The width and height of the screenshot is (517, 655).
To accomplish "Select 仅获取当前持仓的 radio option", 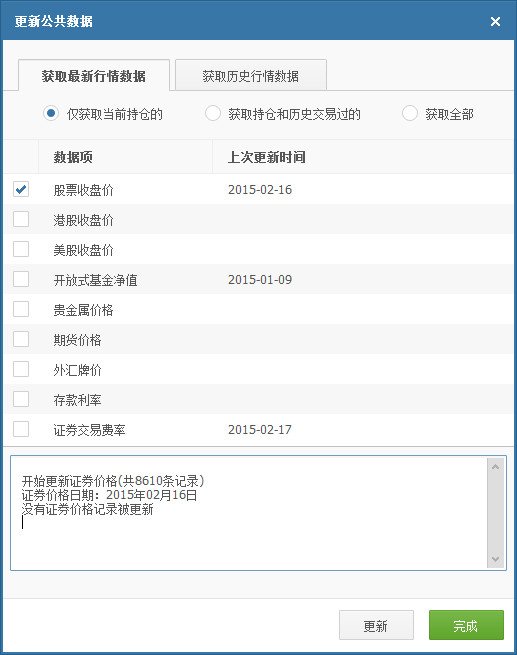I will click(51, 113).
